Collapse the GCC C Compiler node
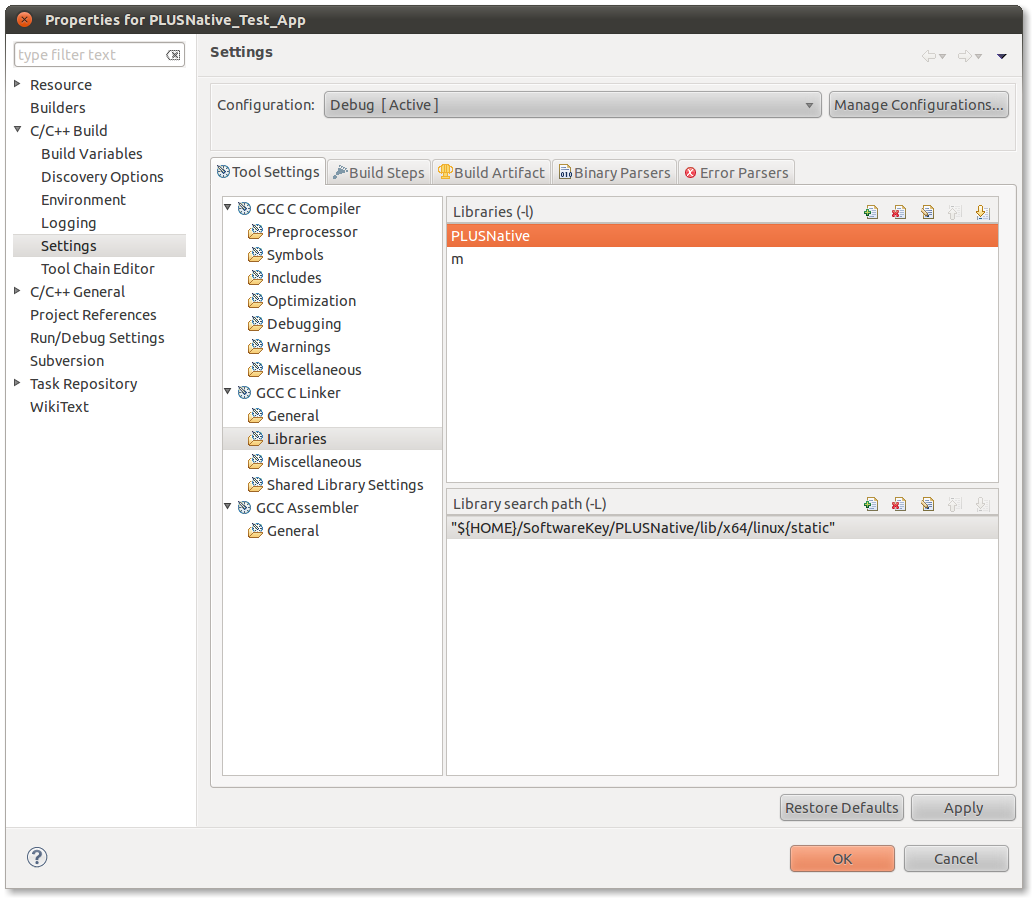The height and width of the screenshot is (898, 1032). point(228,207)
